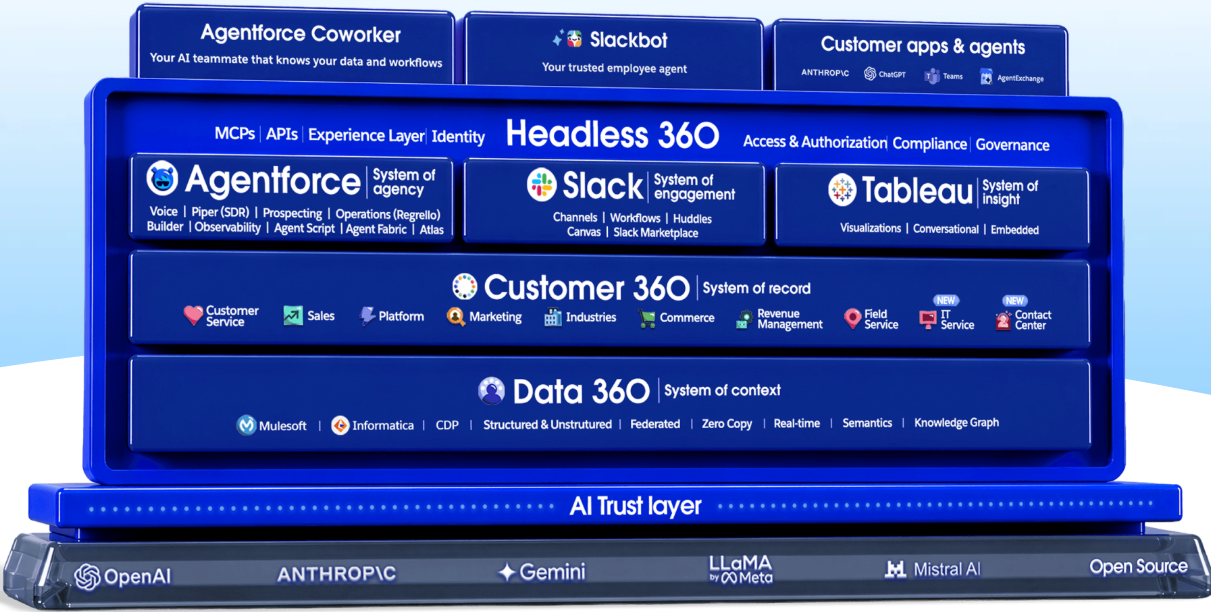Select Conversational under Tableau
This screenshot has width=1211, height=612.
tap(946, 229)
